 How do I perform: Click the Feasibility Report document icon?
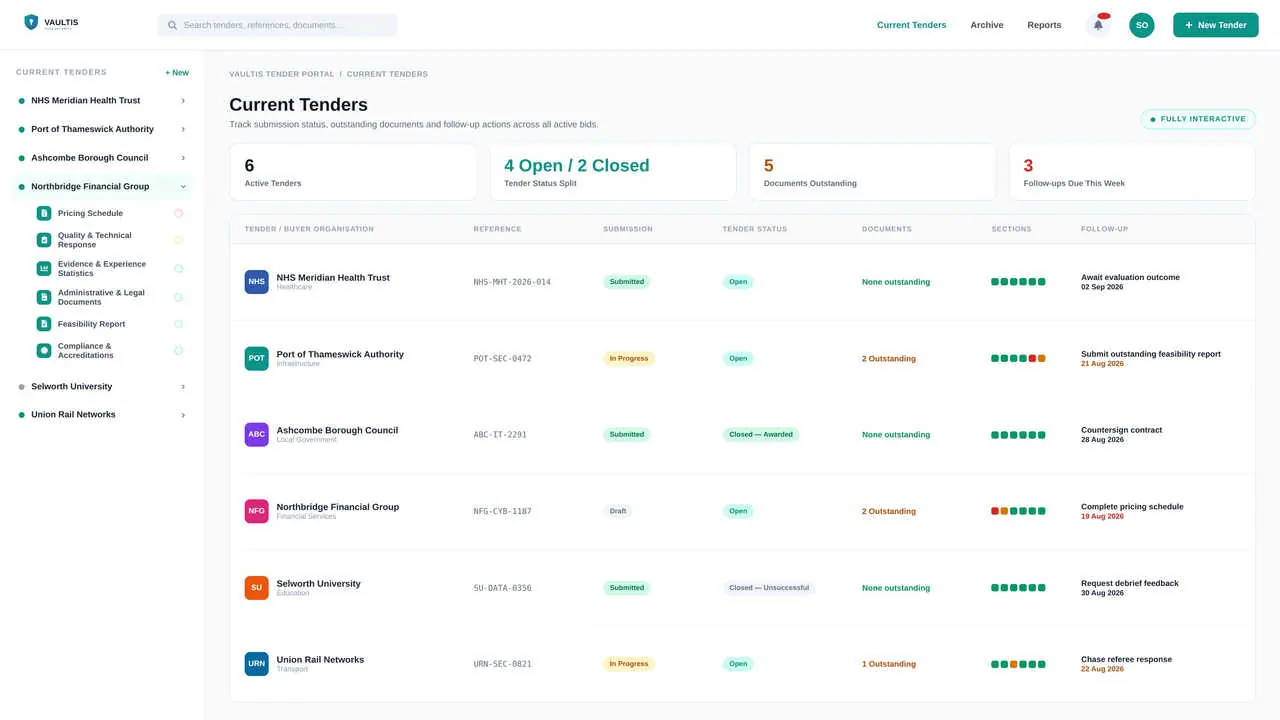[x=44, y=324]
